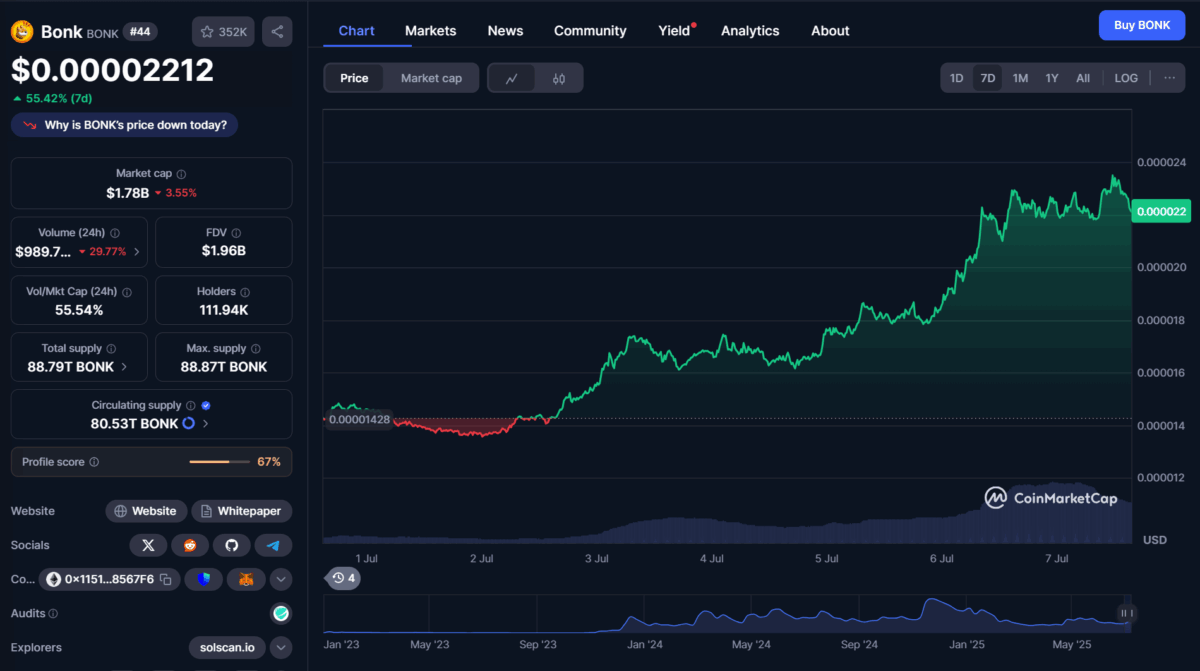
Task: Open the share button beside the watchlist
Action: [x=277, y=32]
